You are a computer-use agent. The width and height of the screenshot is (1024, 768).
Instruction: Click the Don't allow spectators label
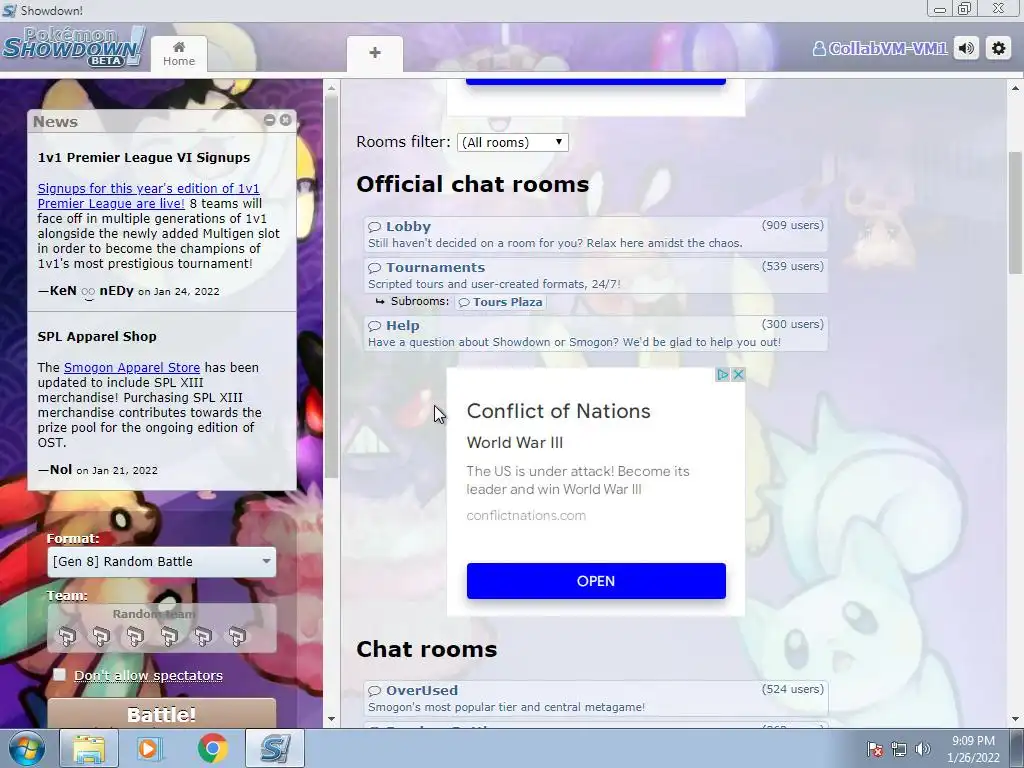(x=148, y=675)
